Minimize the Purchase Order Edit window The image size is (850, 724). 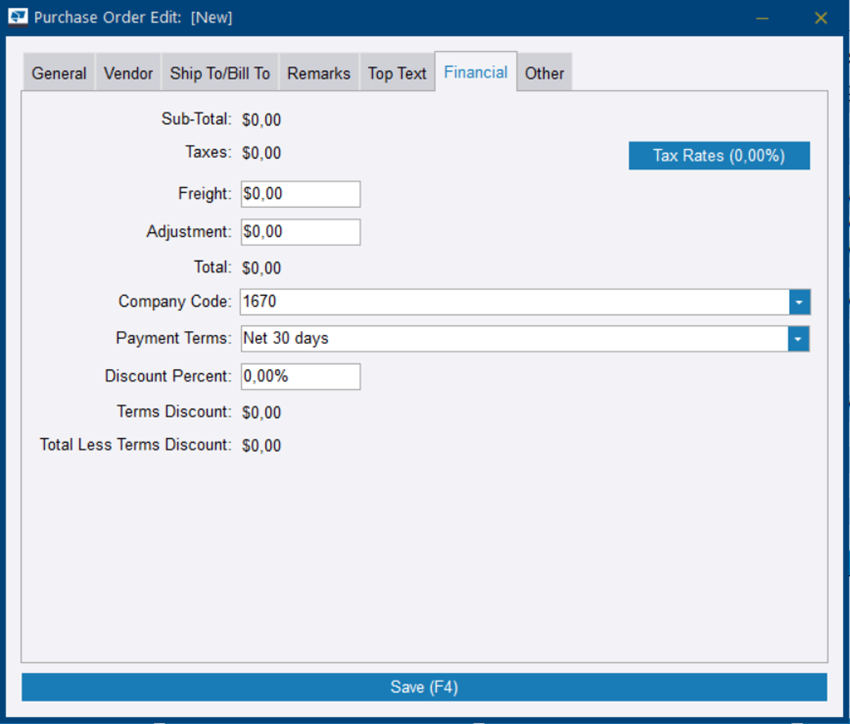point(762,18)
